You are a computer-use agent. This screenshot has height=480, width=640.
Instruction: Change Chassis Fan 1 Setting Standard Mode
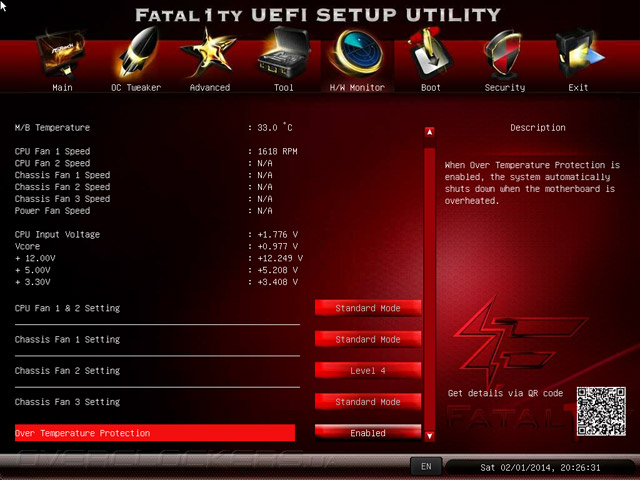click(368, 339)
